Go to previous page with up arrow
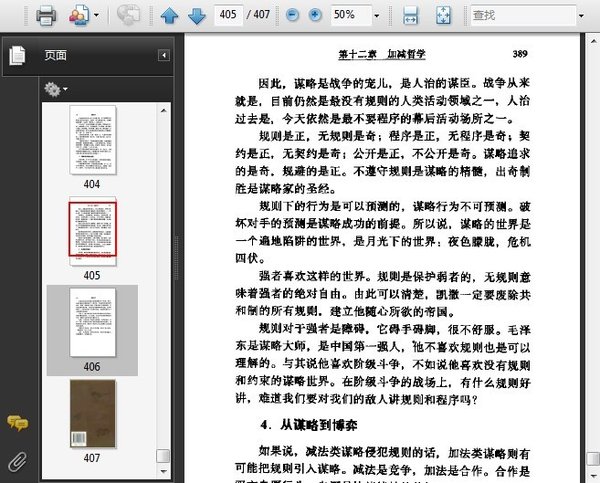This screenshot has width=600, height=483. click(169, 16)
